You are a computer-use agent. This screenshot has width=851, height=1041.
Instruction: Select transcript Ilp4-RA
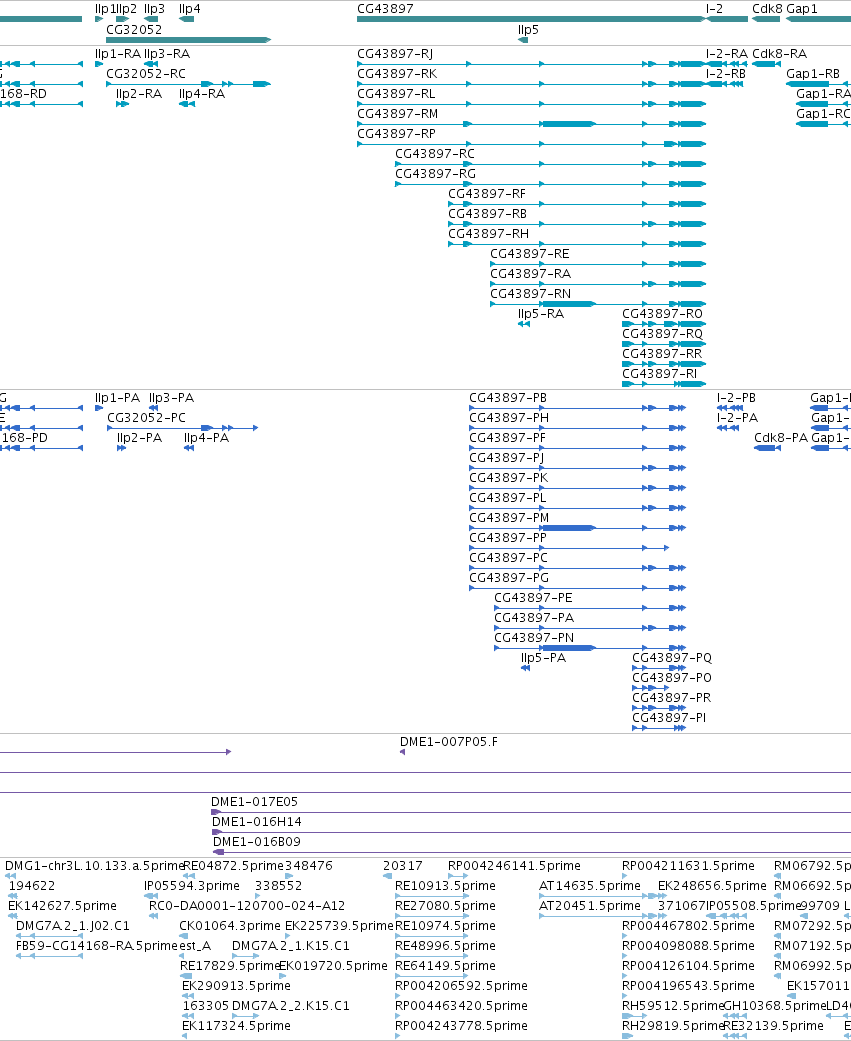pos(202,94)
